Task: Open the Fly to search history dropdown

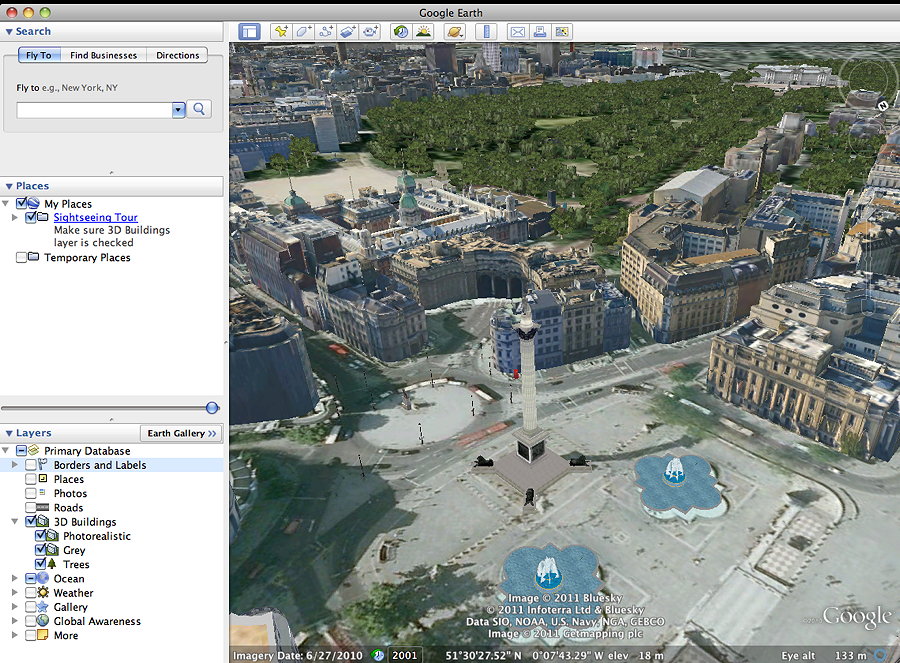Action: [178, 110]
